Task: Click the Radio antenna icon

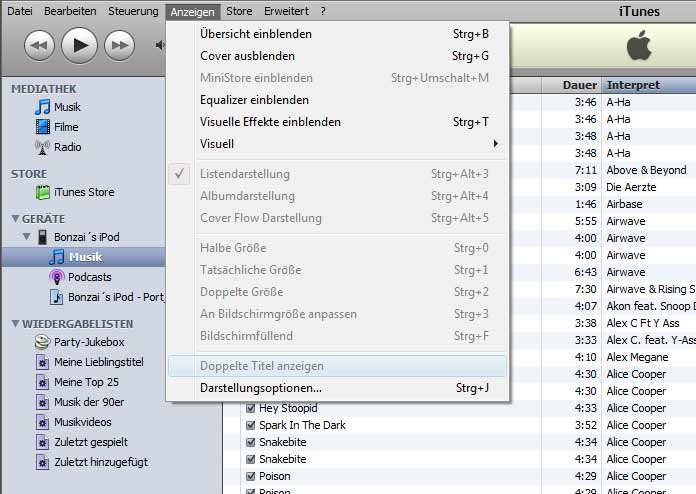Action: (43, 147)
